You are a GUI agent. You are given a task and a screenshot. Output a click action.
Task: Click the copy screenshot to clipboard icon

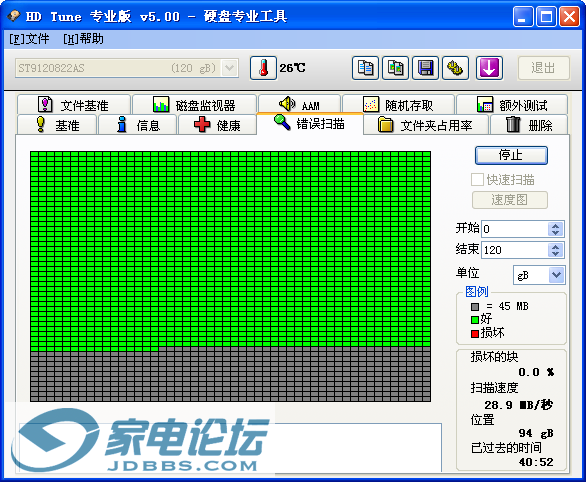(x=395, y=68)
